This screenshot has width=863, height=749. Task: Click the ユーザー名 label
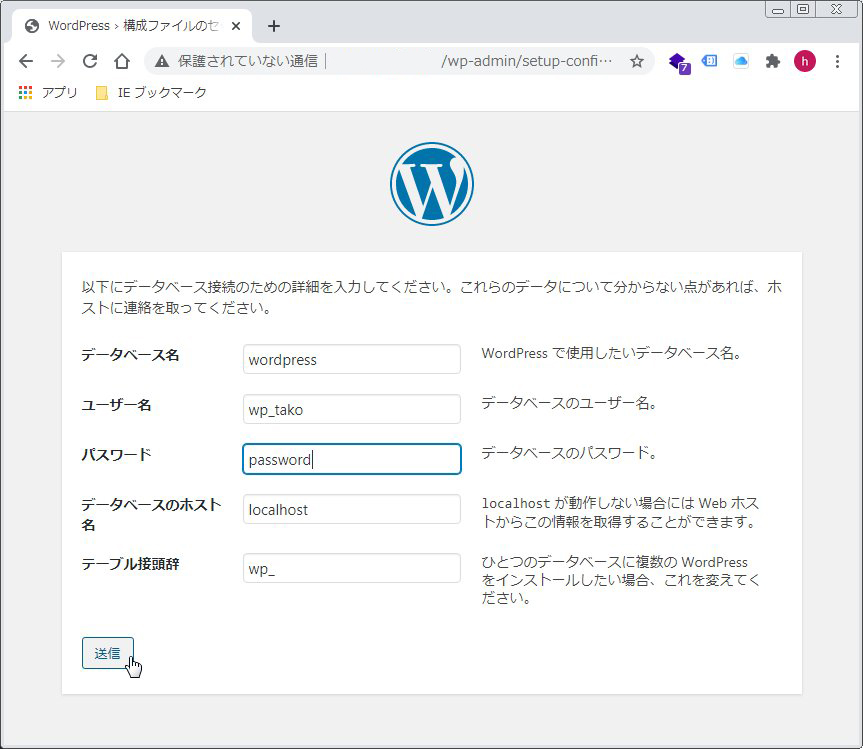[x=116, y=405]
